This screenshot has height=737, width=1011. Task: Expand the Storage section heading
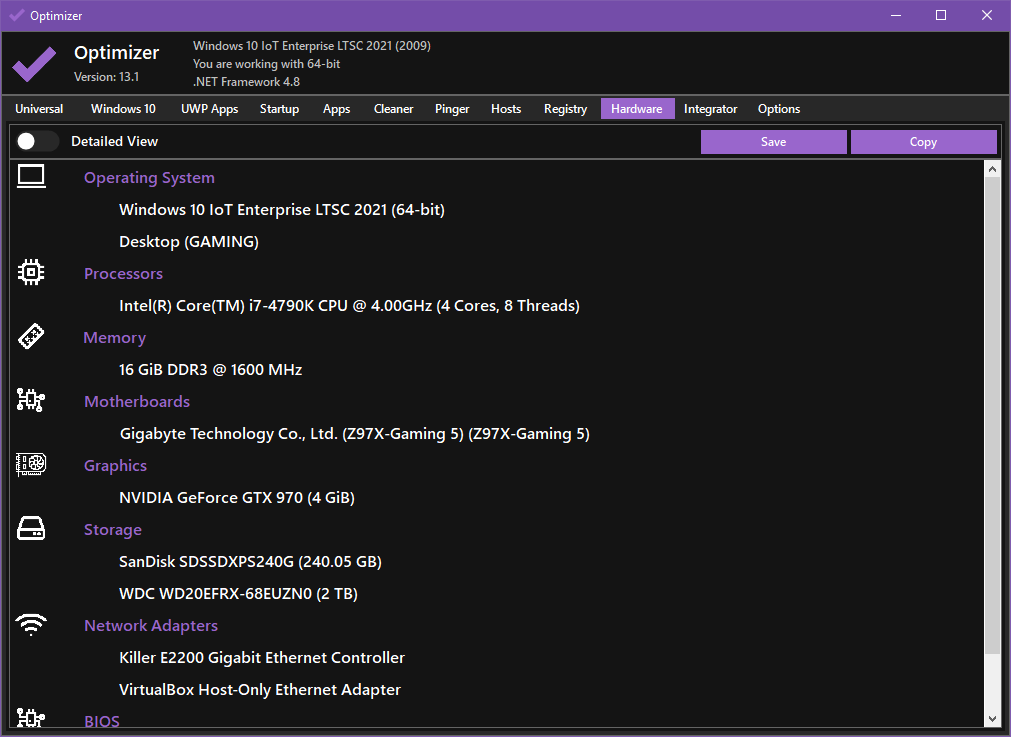tap(112, 530)
